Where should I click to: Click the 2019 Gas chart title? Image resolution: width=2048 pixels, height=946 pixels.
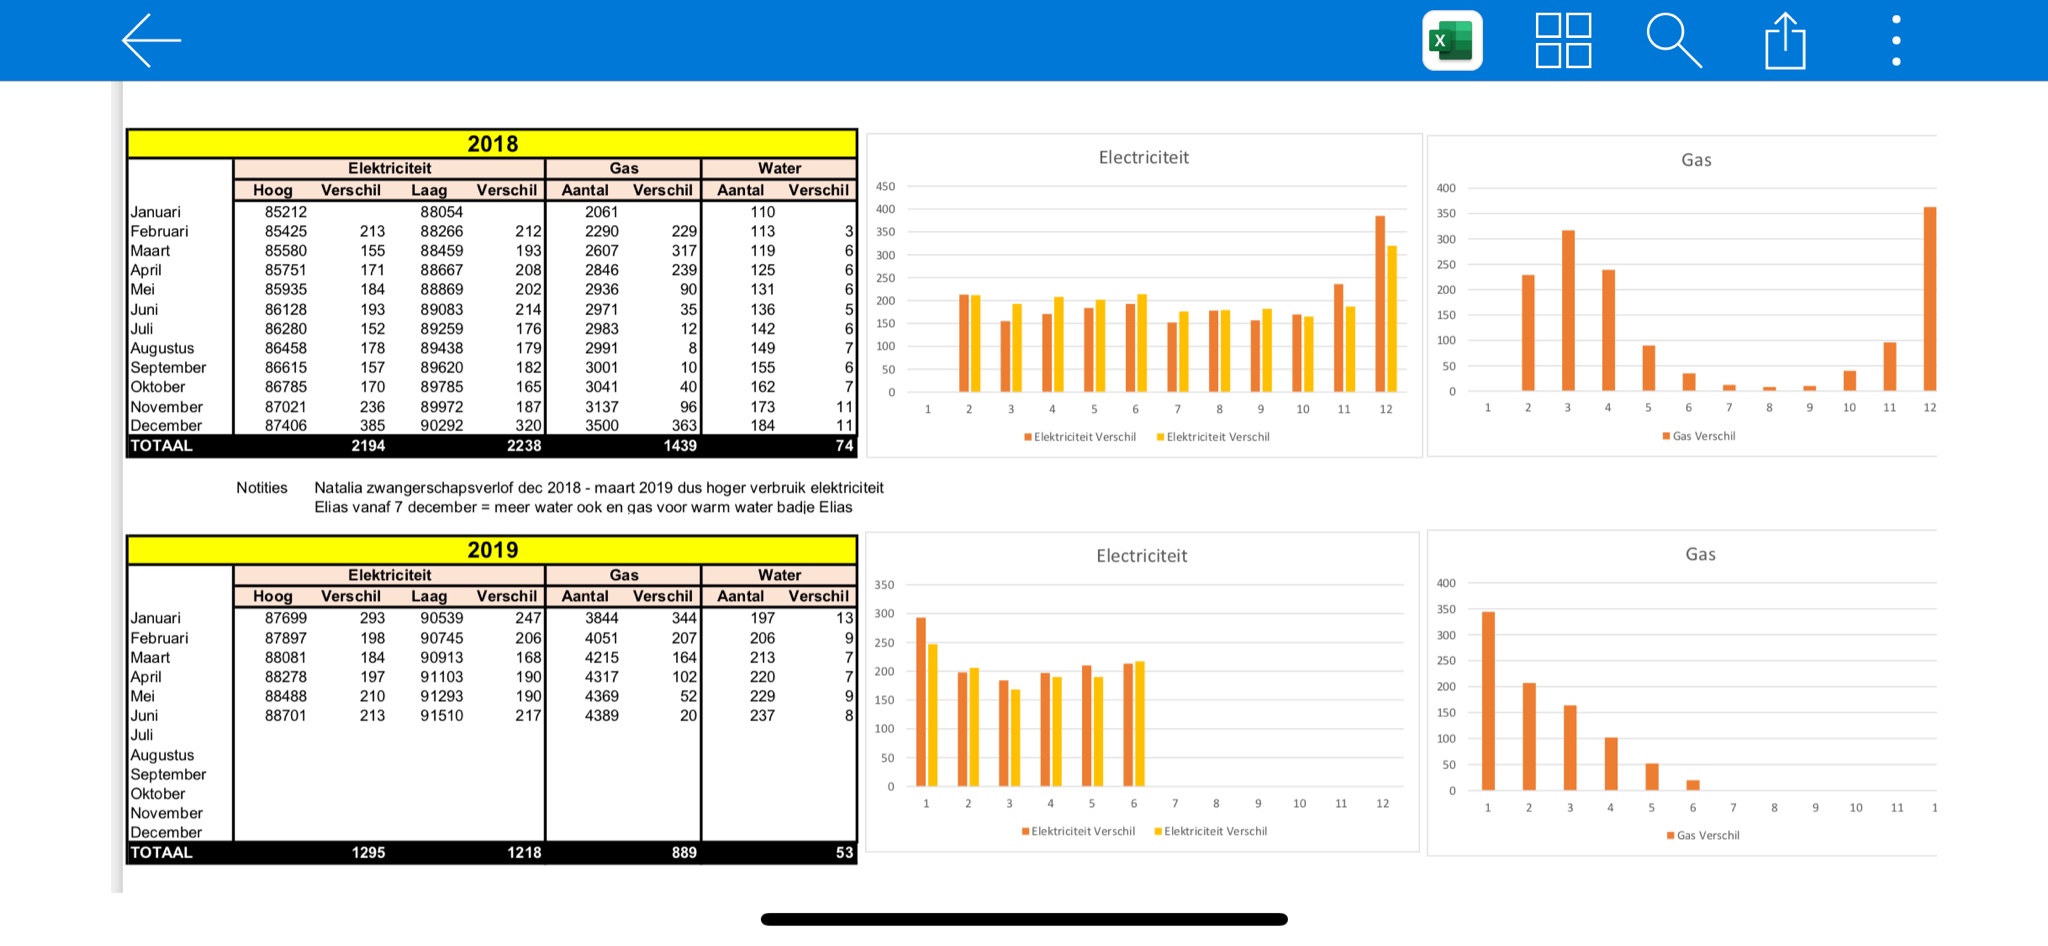click(x=1700, y=554)
